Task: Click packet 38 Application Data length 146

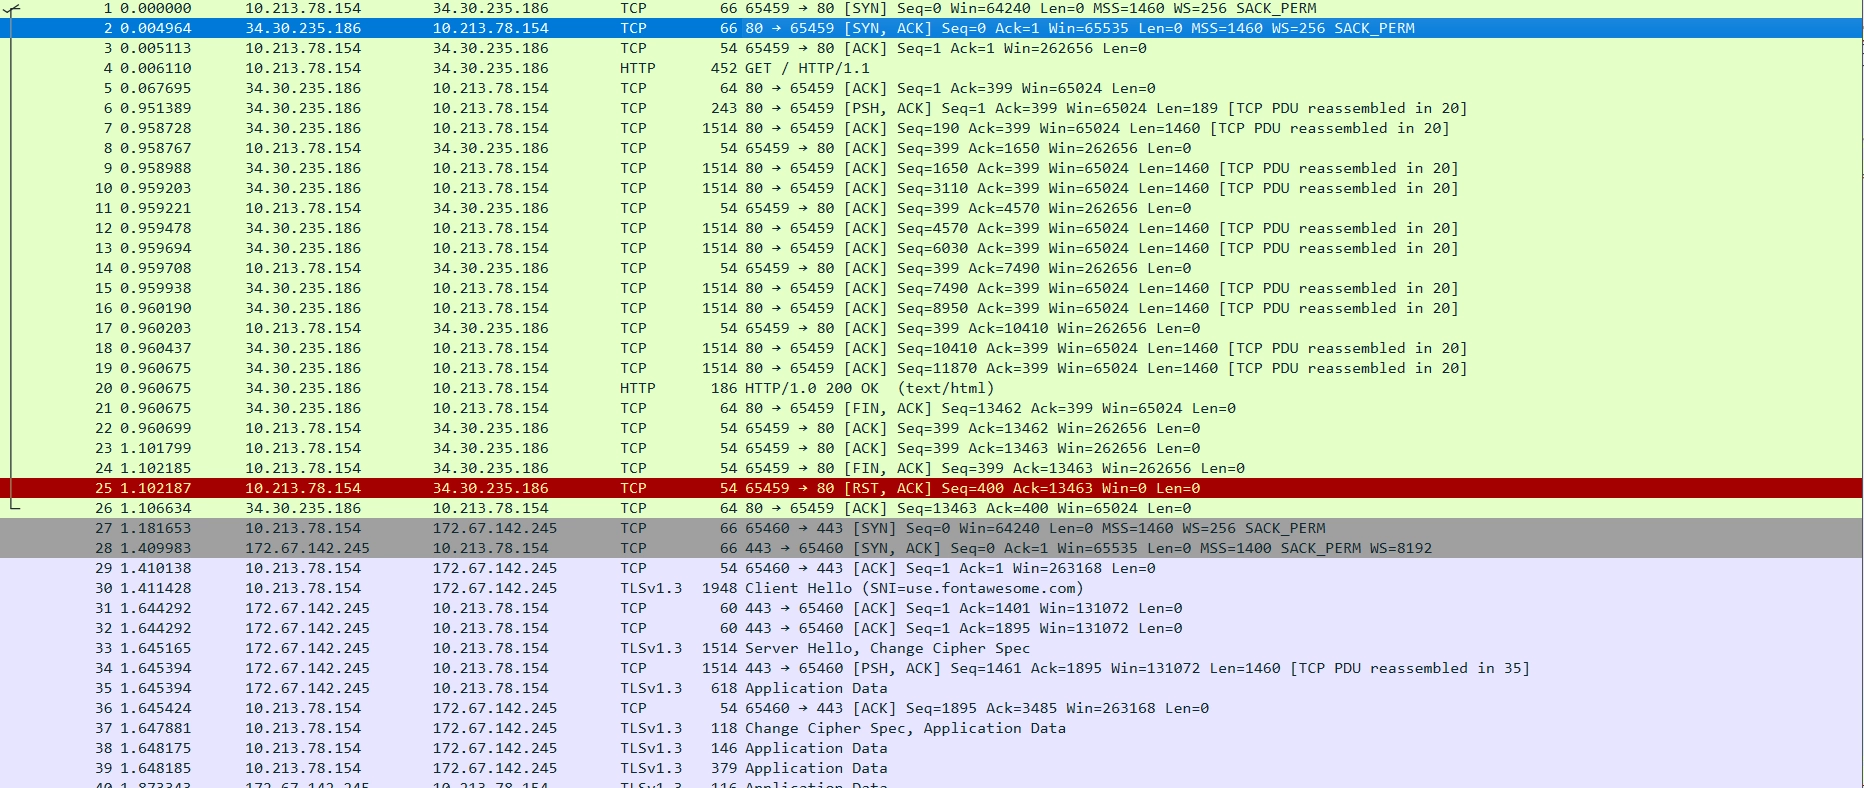Action: pos(932,748)
